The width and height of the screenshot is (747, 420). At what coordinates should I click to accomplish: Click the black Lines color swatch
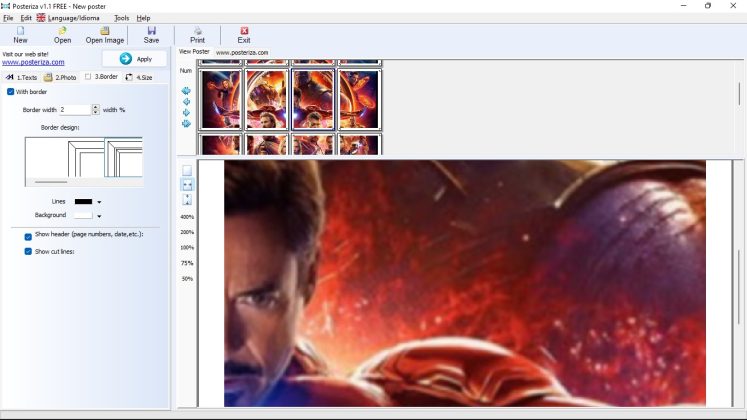(83, 201)
